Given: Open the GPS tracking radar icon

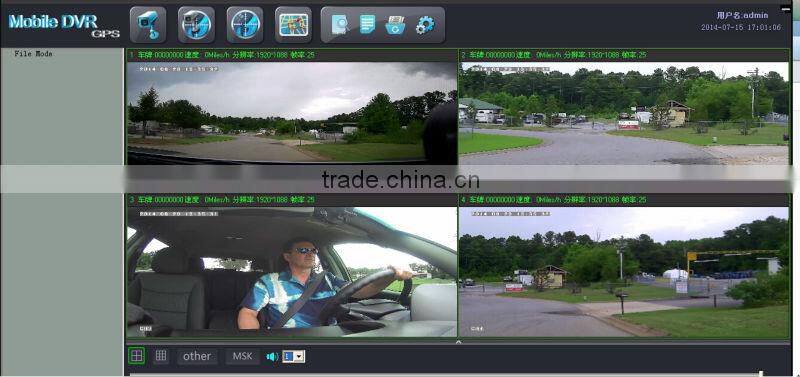Looking at the screenshot, I should [x=245, y=24].
